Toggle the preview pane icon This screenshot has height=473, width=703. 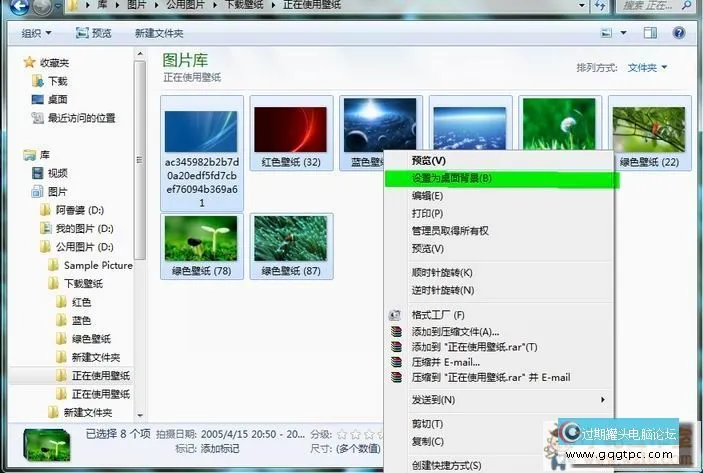click(650, 33)
